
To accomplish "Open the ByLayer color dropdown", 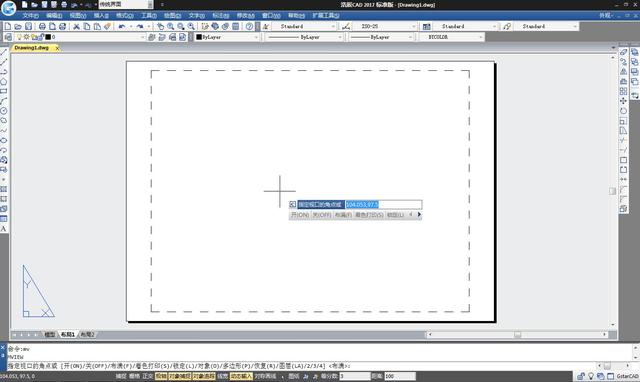I will pyautogui.click(x=227, y=37).
